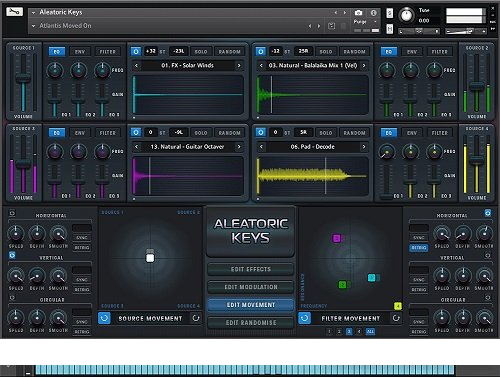Click the camera snapshot view icon
Screen dimensions: 500x377
[359, 13]
